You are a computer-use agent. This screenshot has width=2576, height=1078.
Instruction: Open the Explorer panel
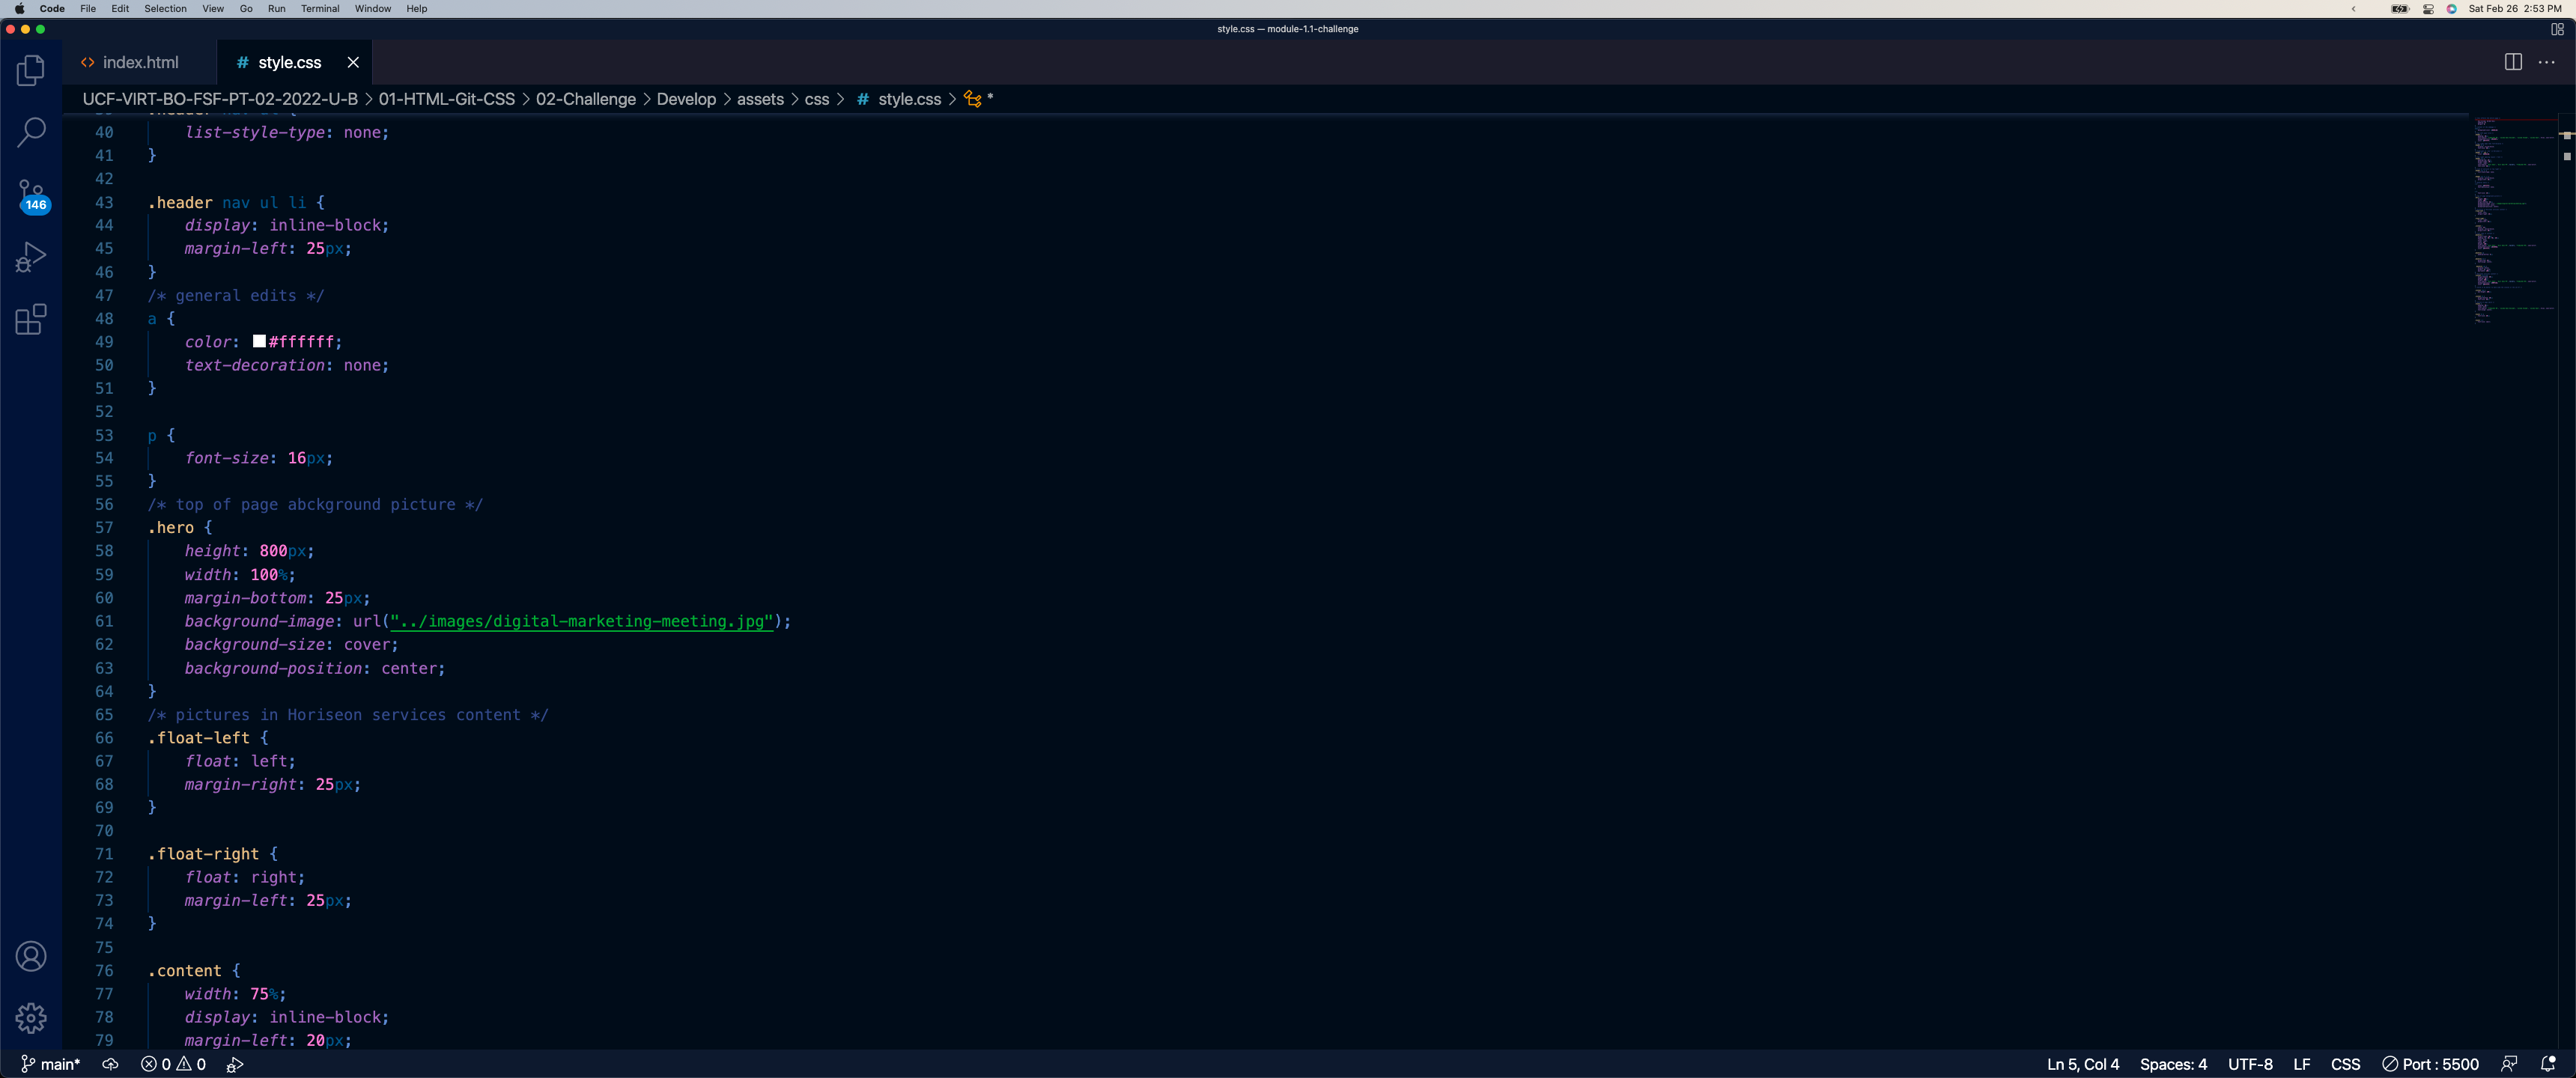click(x=31, y=70)
